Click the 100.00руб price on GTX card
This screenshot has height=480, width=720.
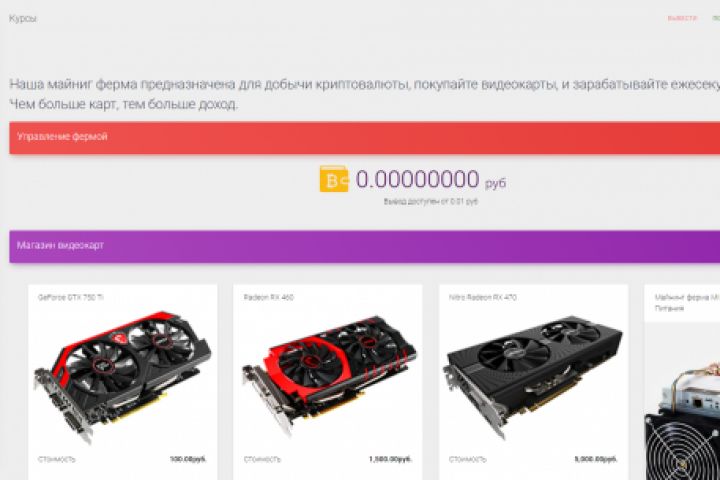click(x=188, y=459)
